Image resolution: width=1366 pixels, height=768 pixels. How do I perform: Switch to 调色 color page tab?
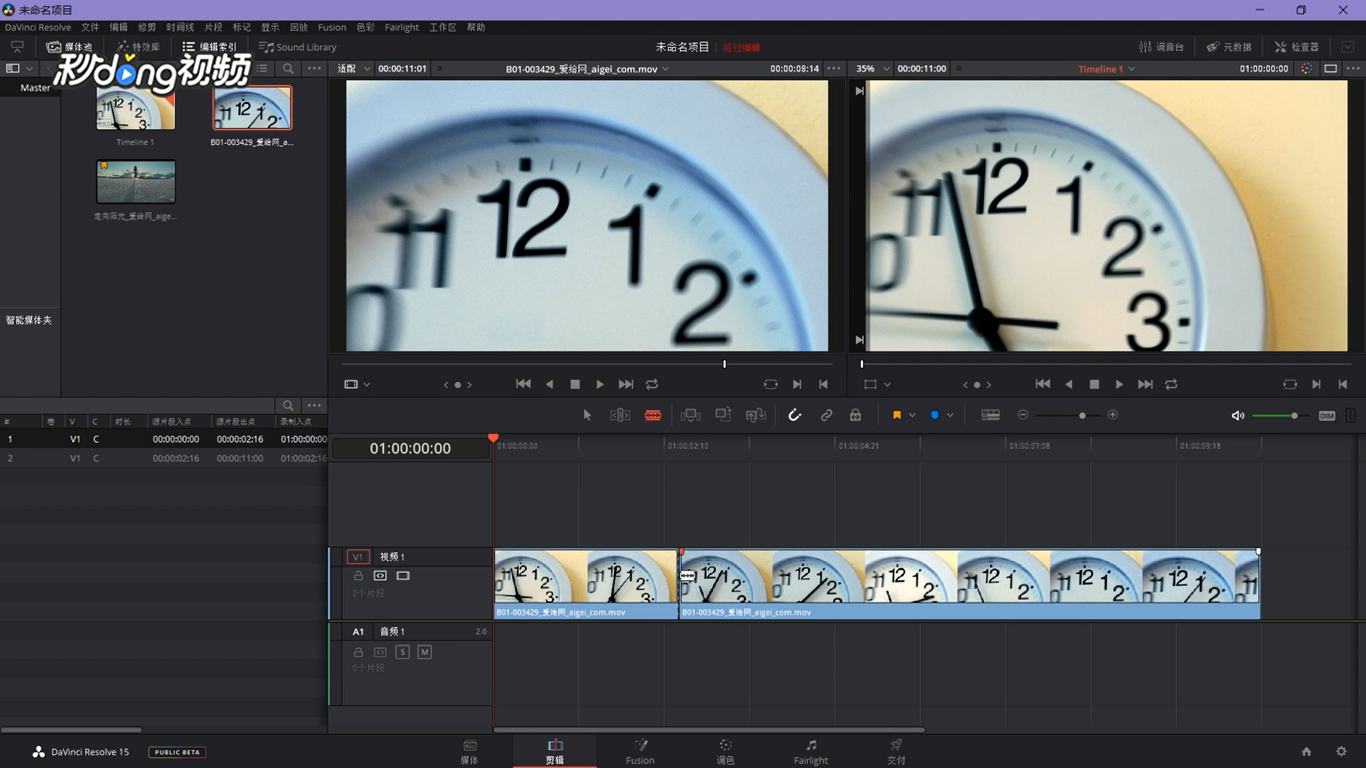coord(725,752)
